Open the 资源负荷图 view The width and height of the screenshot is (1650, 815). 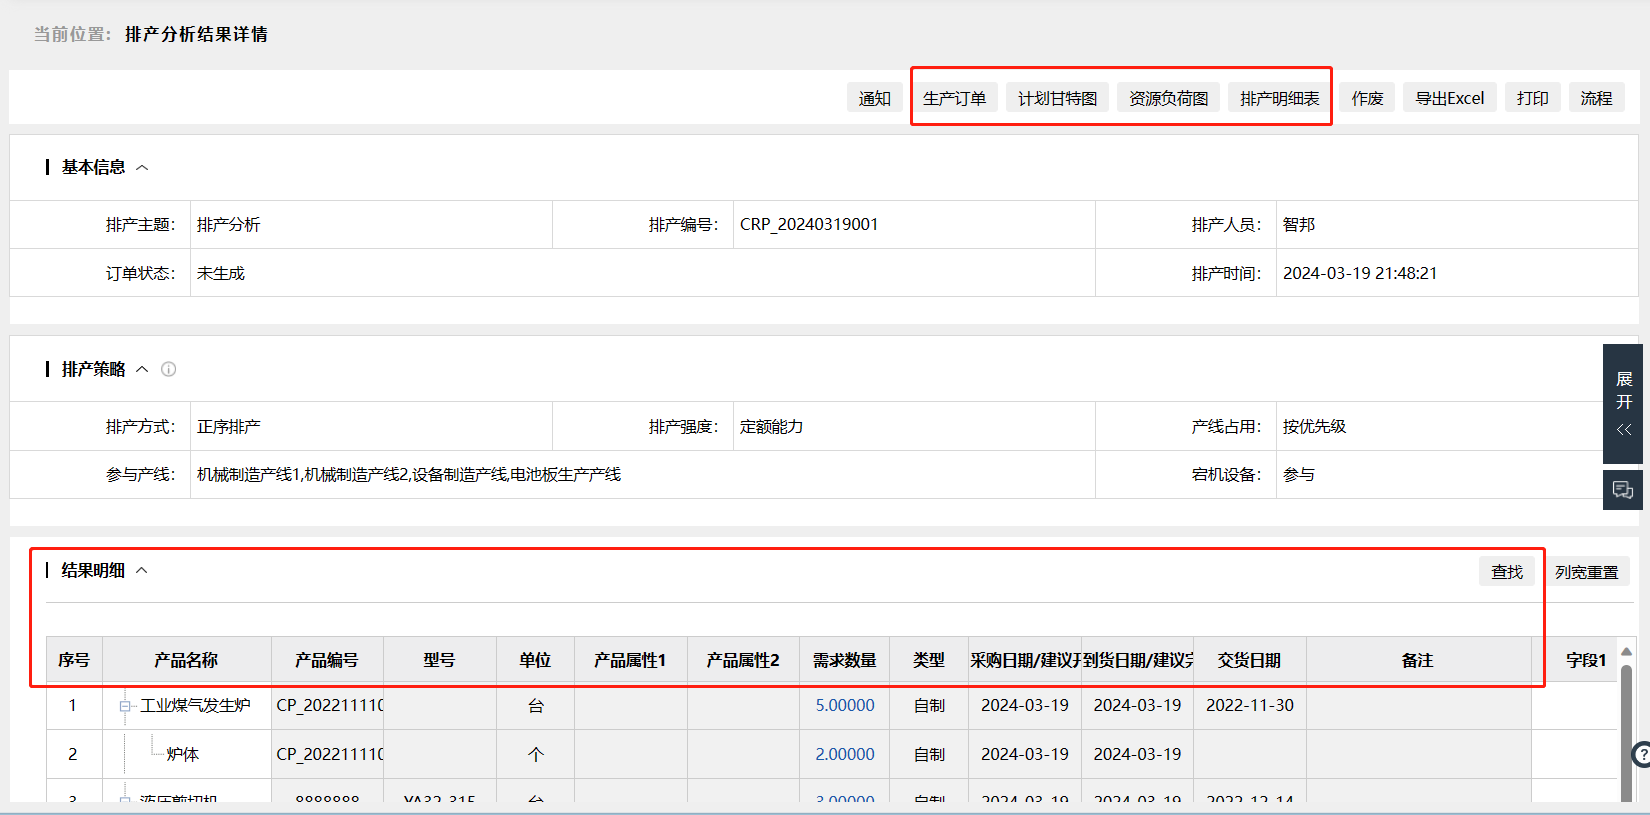1168,98
